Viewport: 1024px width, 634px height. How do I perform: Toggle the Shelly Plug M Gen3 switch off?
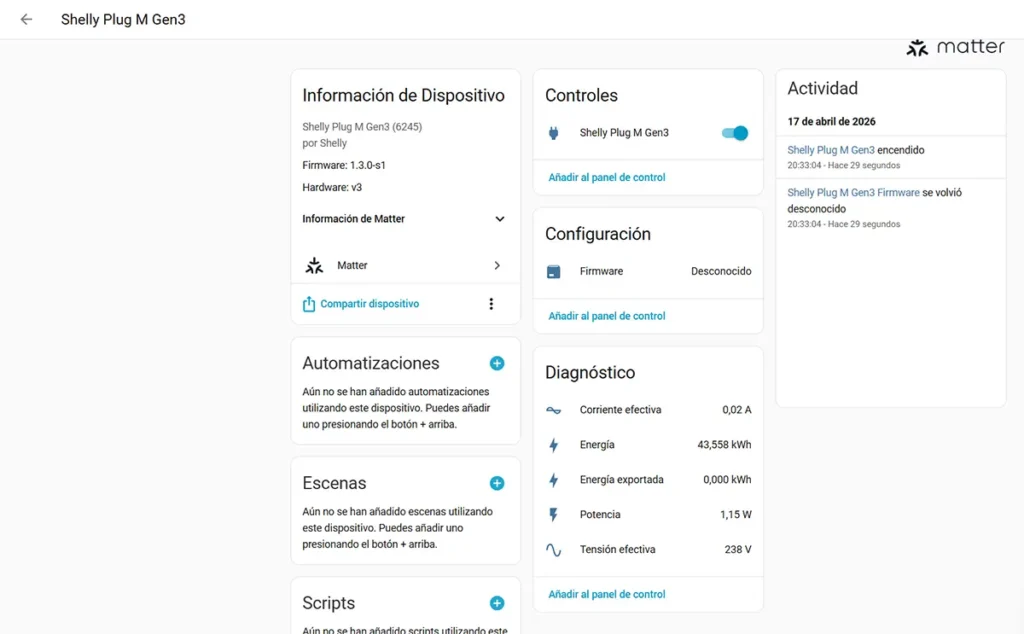[x=735, y=133]
